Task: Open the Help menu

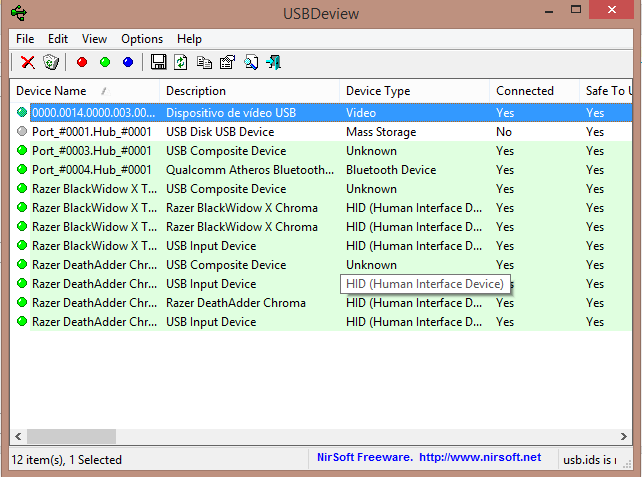Action: [189, 39]
